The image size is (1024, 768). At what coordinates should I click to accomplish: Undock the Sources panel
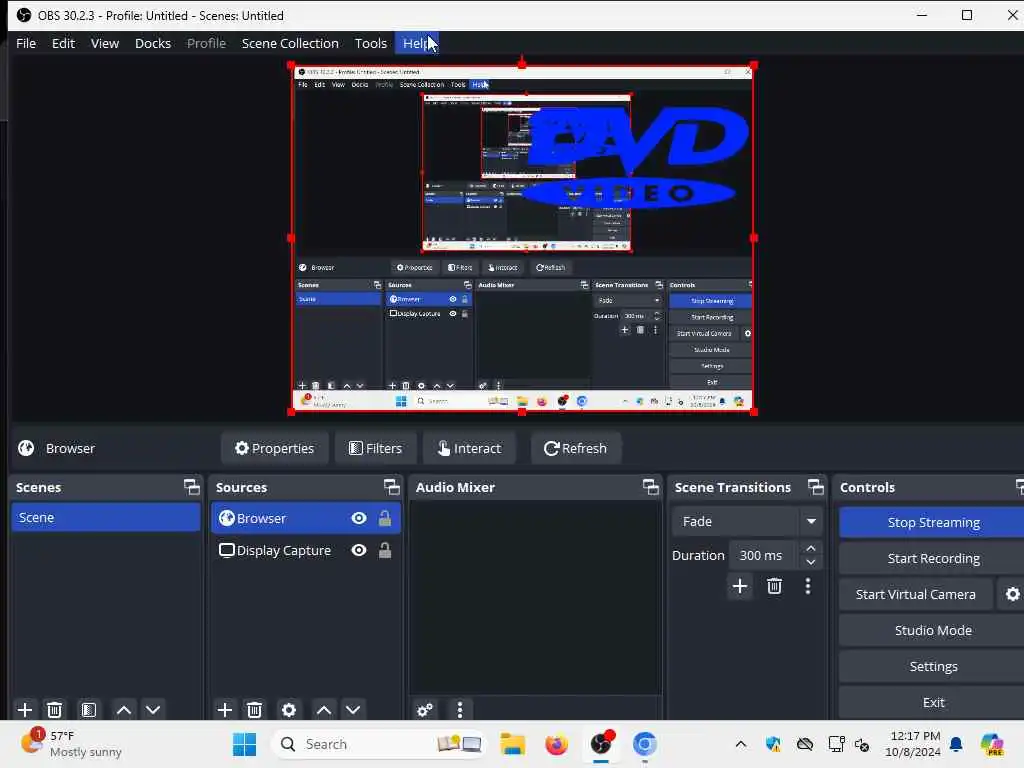(x=391, y=487)
